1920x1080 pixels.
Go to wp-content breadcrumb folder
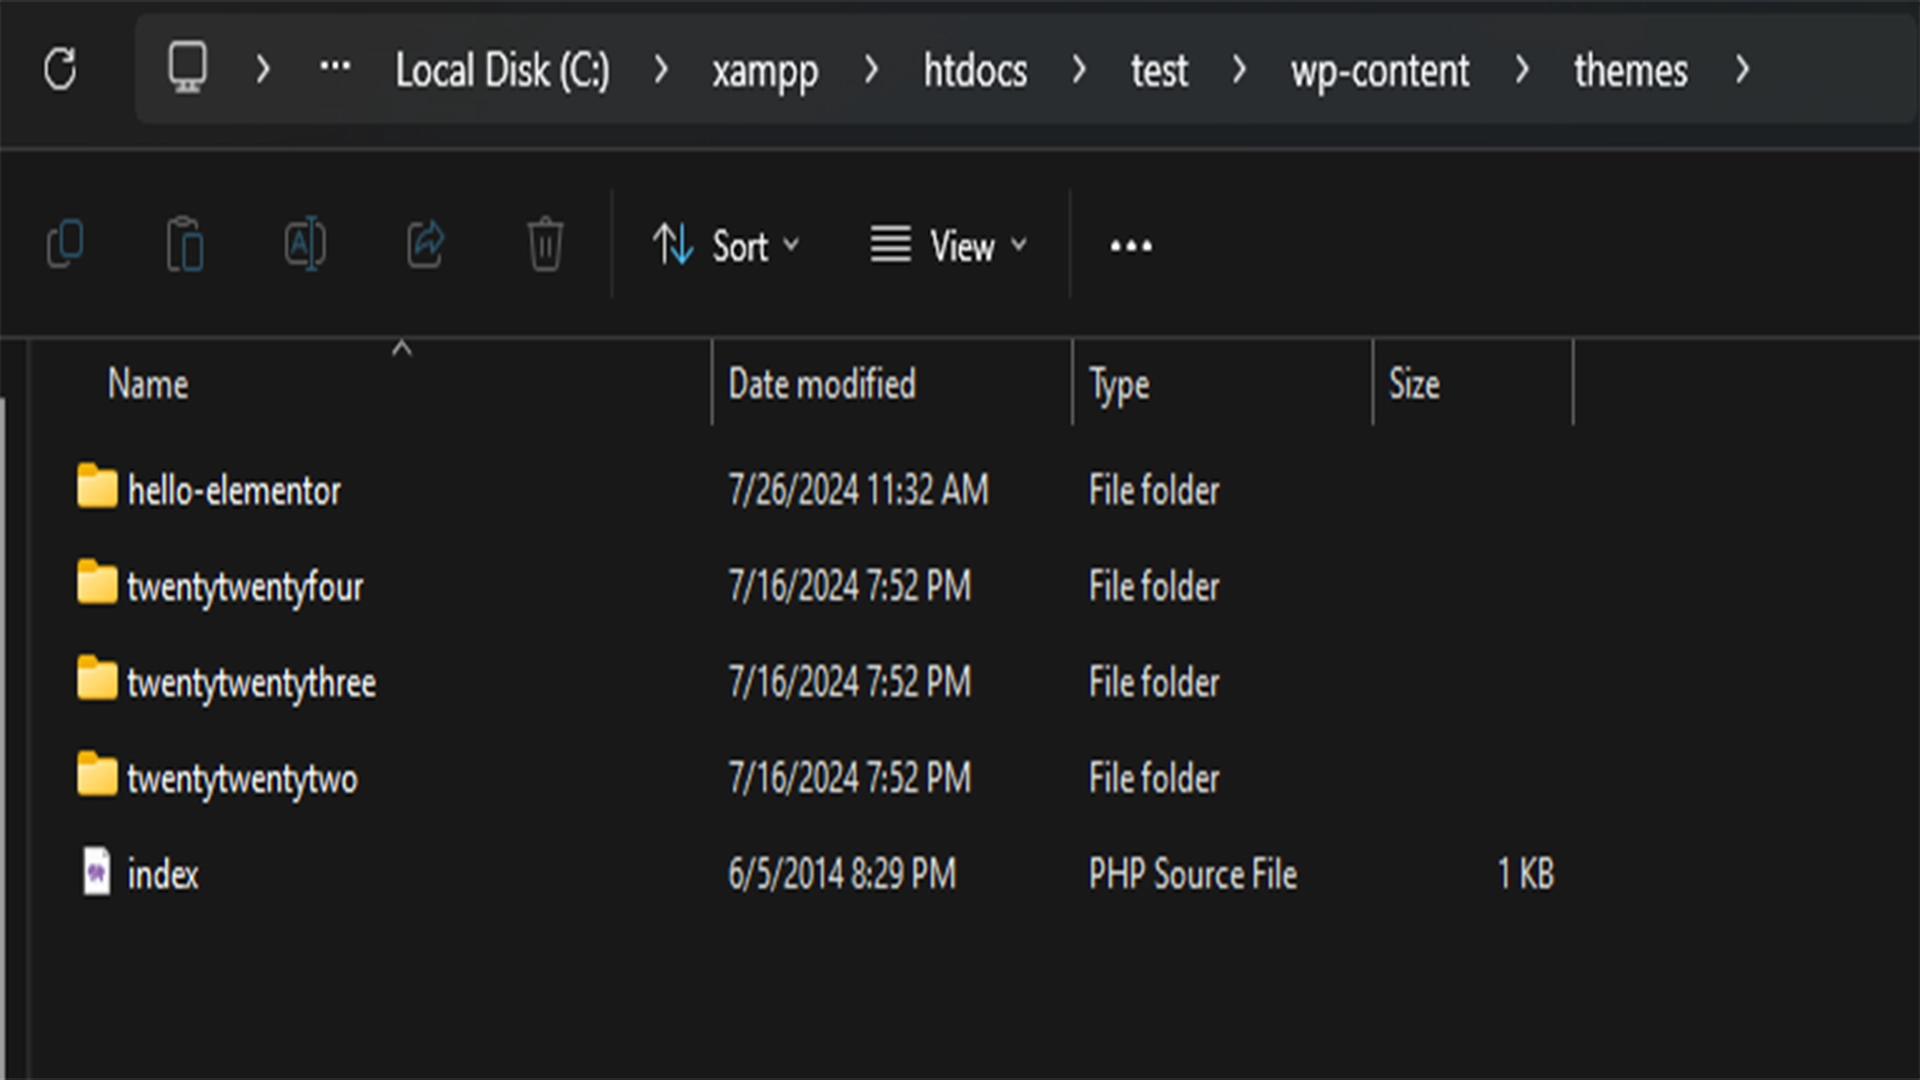(1380, 73)
